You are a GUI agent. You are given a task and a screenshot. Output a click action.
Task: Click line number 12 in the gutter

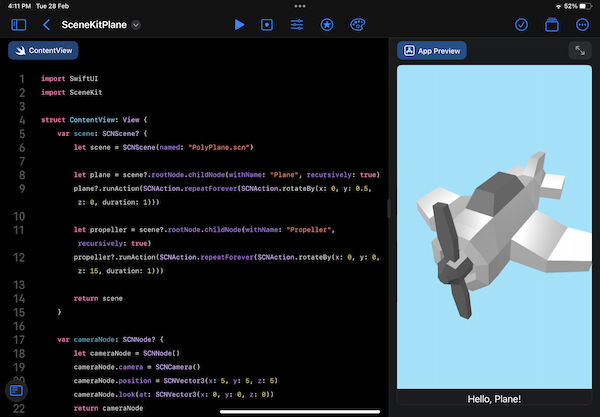click(19, 257)
